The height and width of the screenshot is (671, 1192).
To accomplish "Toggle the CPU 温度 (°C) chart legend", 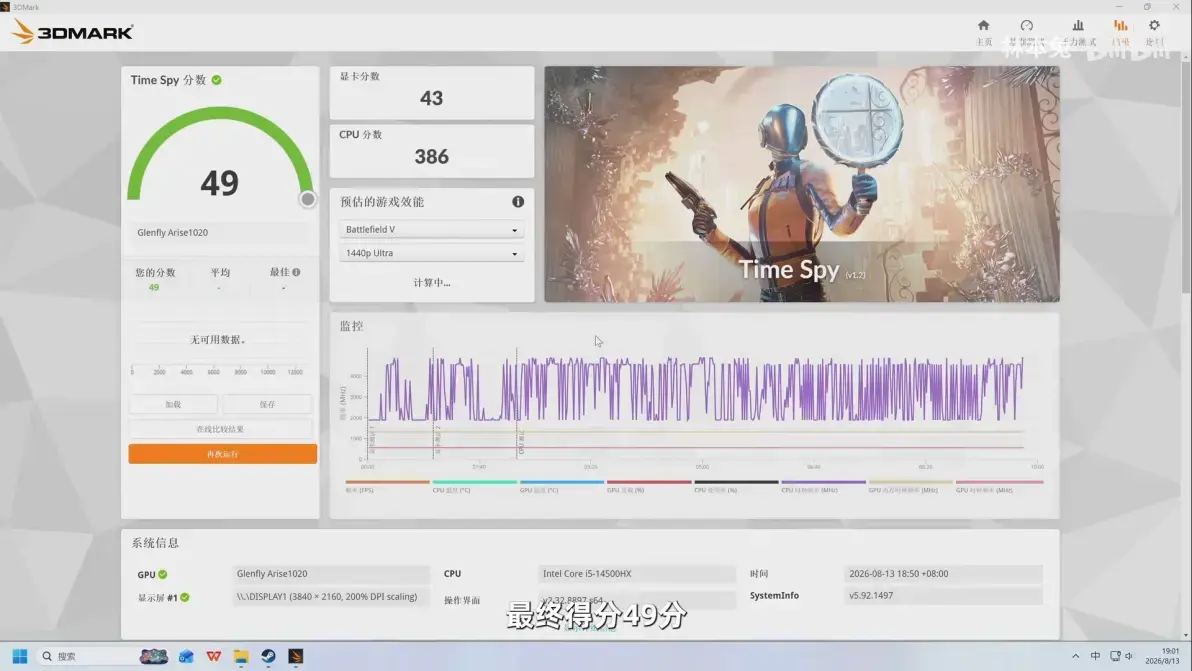I will [474, 486].
